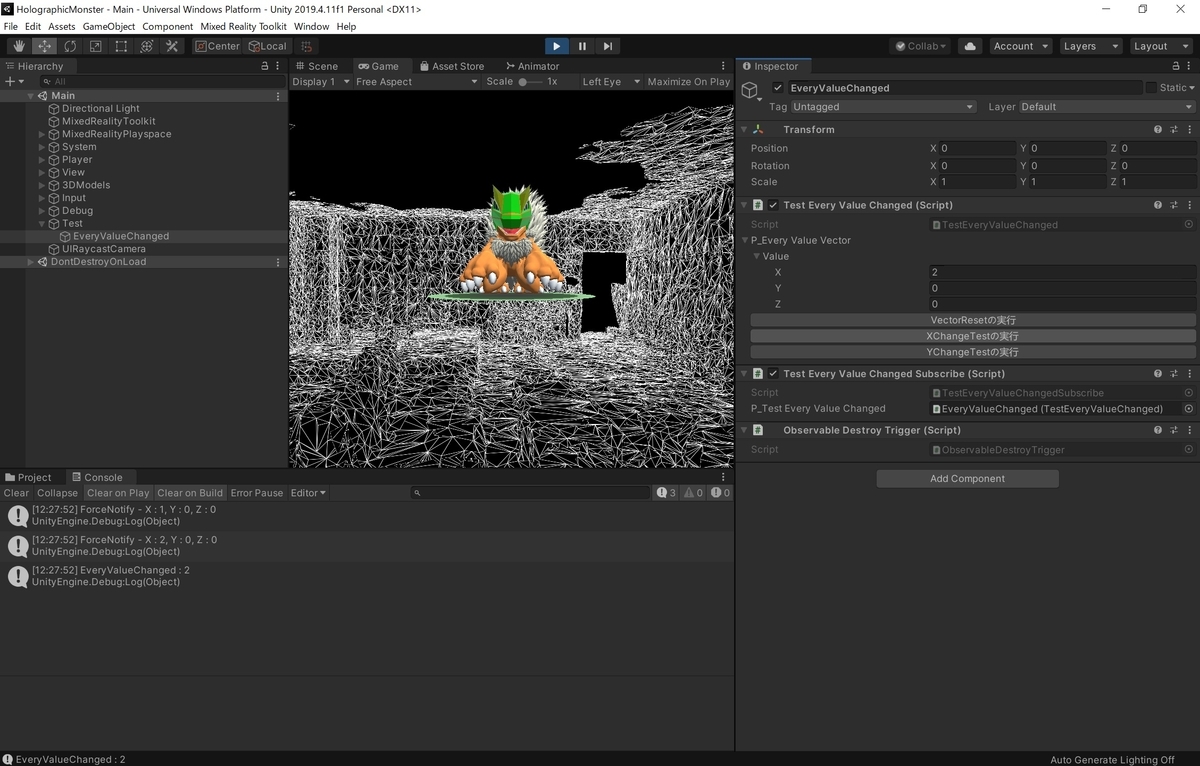Toggle Local handle rotation button

coord(267,46)
